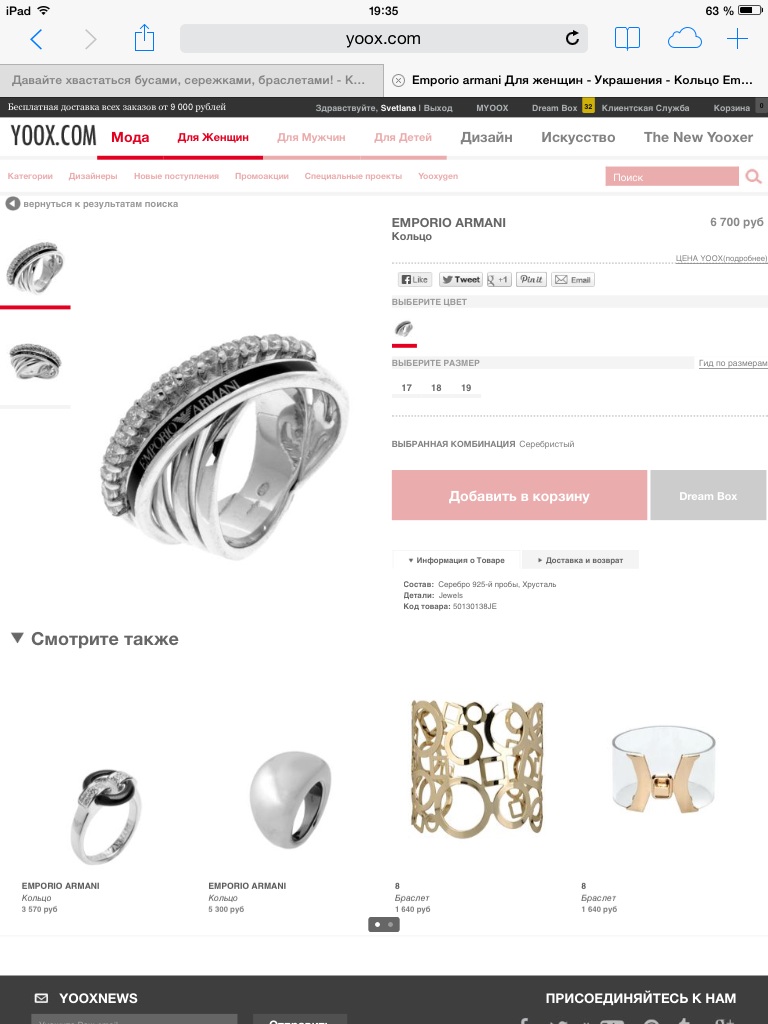Click the search magnifier icon
768x1024 pixels.
tap(754, 177)
